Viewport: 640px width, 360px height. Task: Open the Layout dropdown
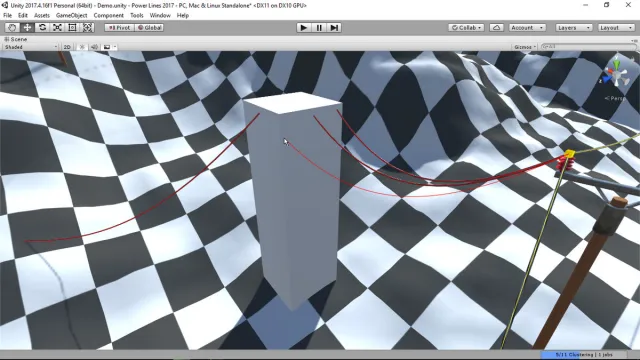[x=616, y=27]
